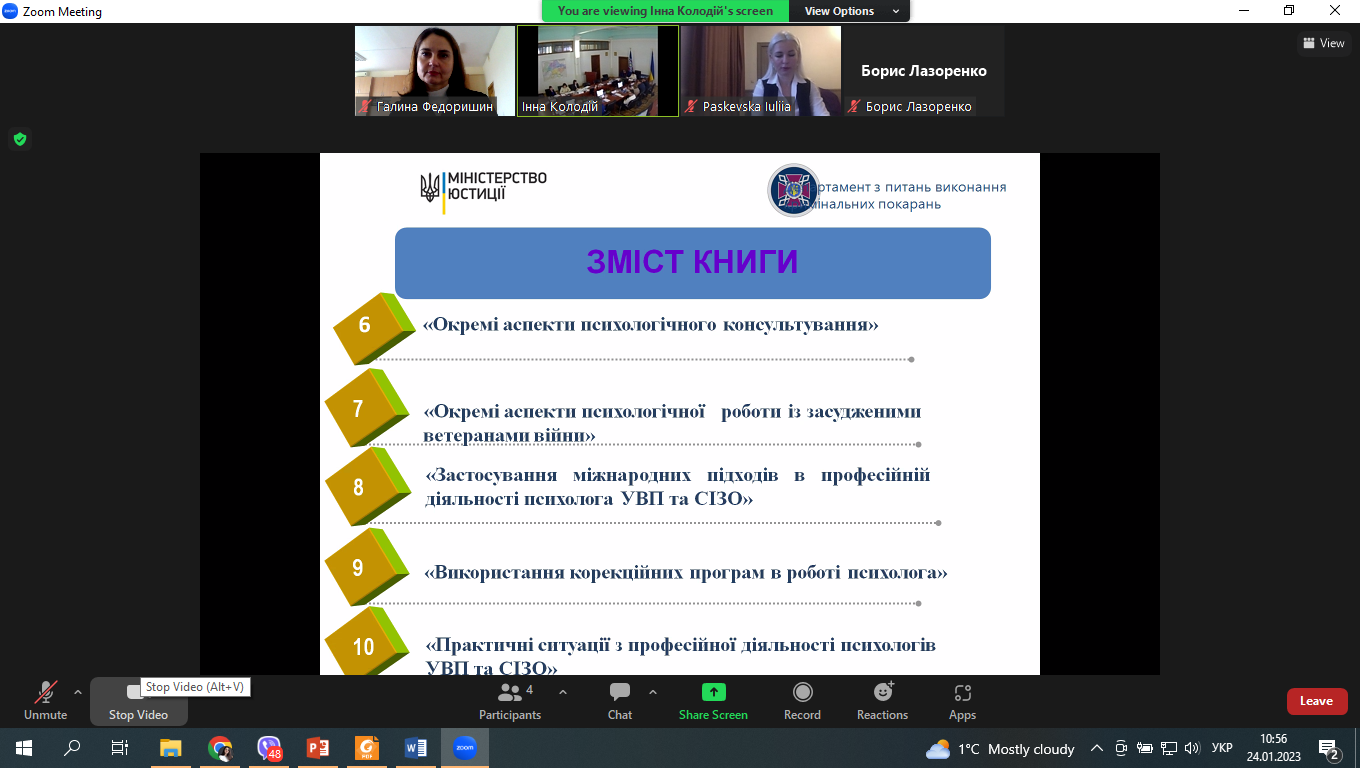1360x768 pixels.
Task: Open the Zoom Apps panel
Action: tap(962, 700)
